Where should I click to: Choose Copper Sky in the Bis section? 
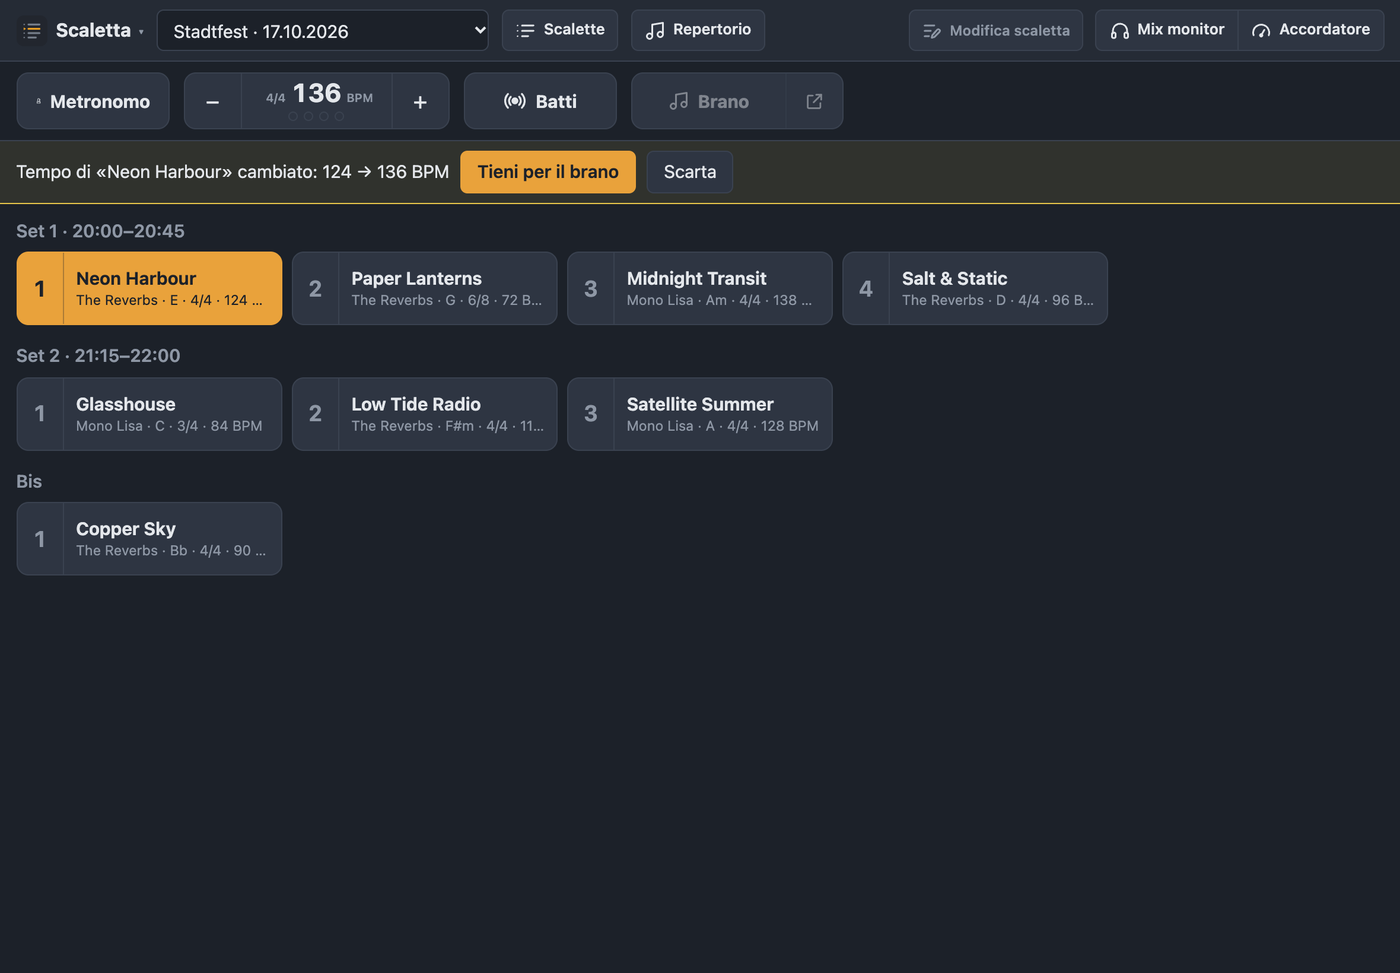[149, 539]
